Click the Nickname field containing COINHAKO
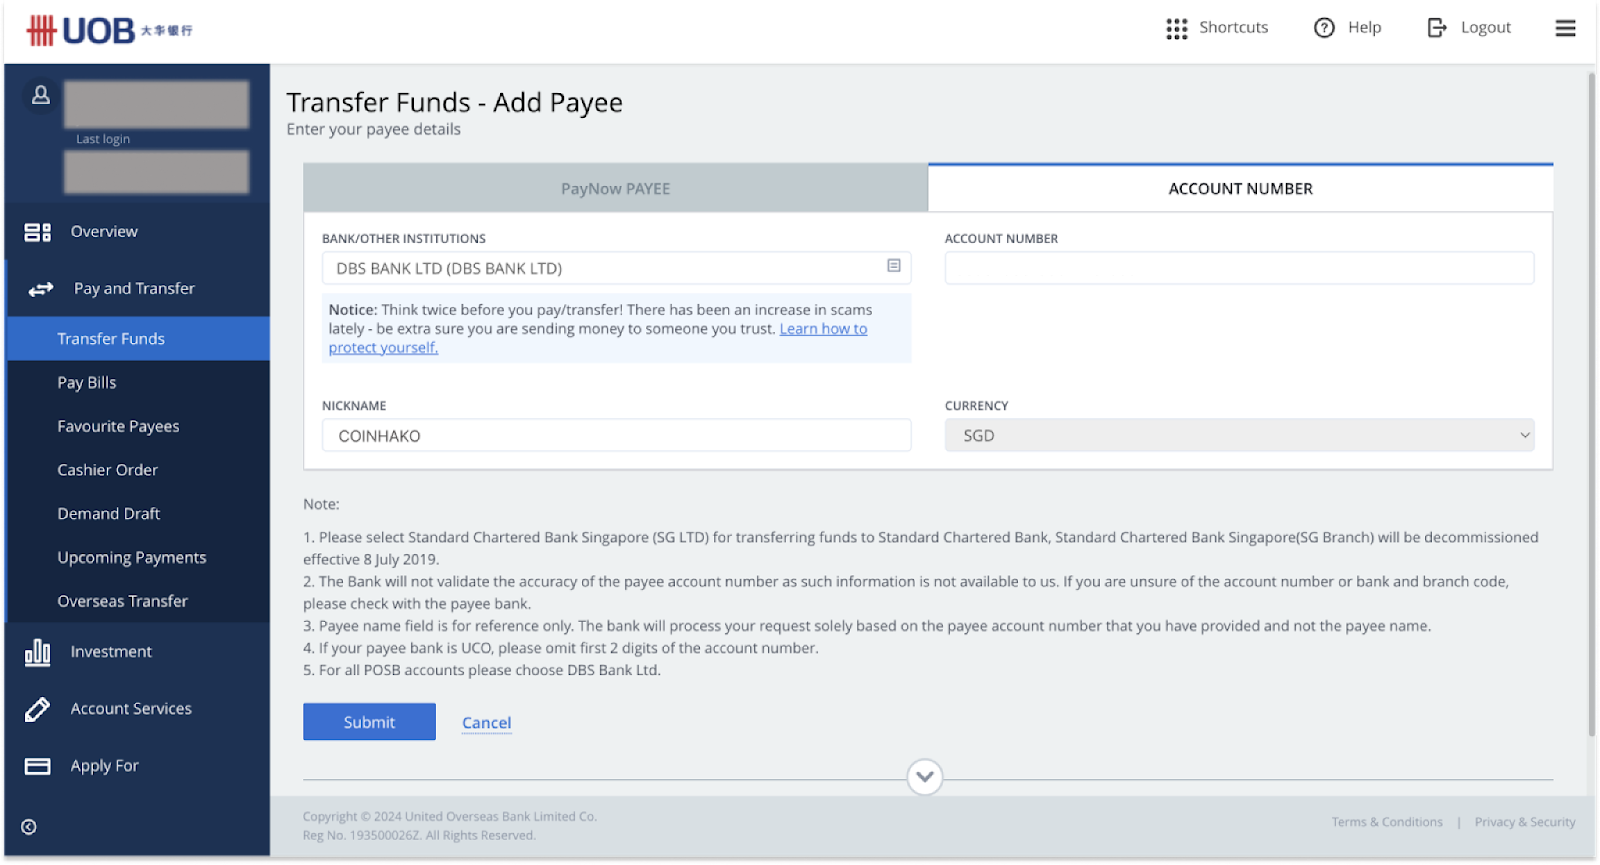Image resolution: width=1600 pixels, height=865 pixels. [616, 435]
